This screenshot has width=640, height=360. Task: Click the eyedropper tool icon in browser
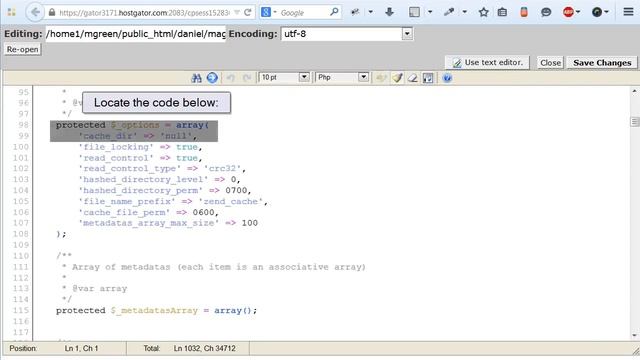(x=449, y=12)
